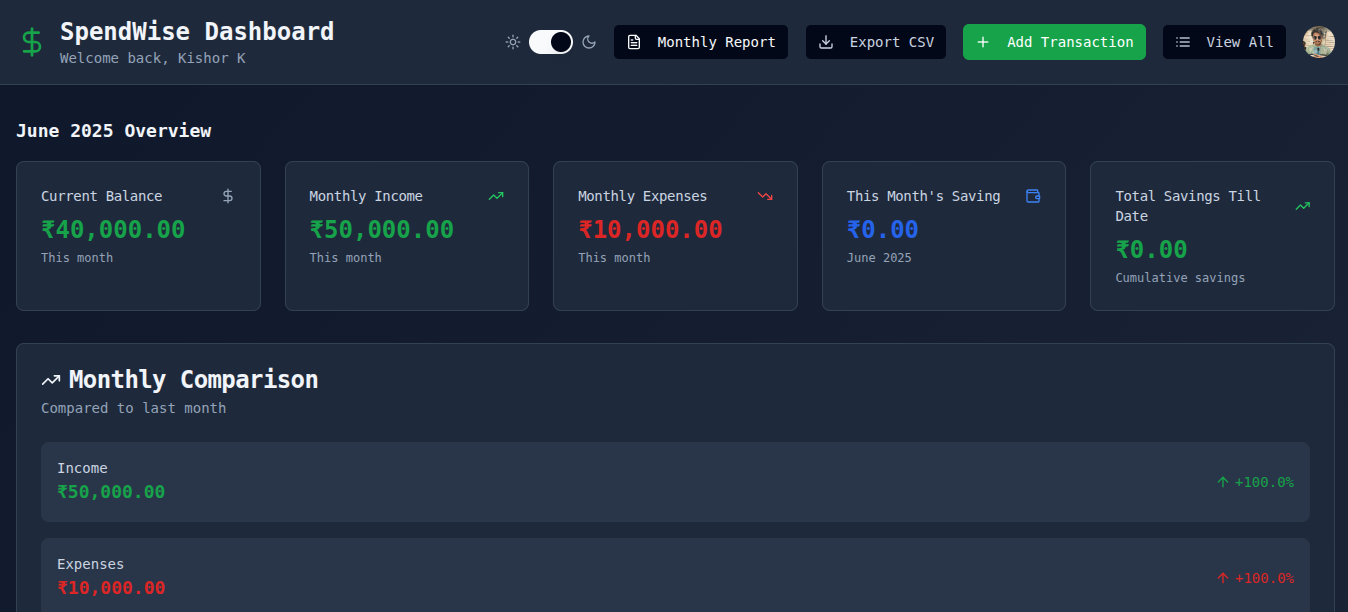
Task: Export transactions as CSV
Action: 875,42
